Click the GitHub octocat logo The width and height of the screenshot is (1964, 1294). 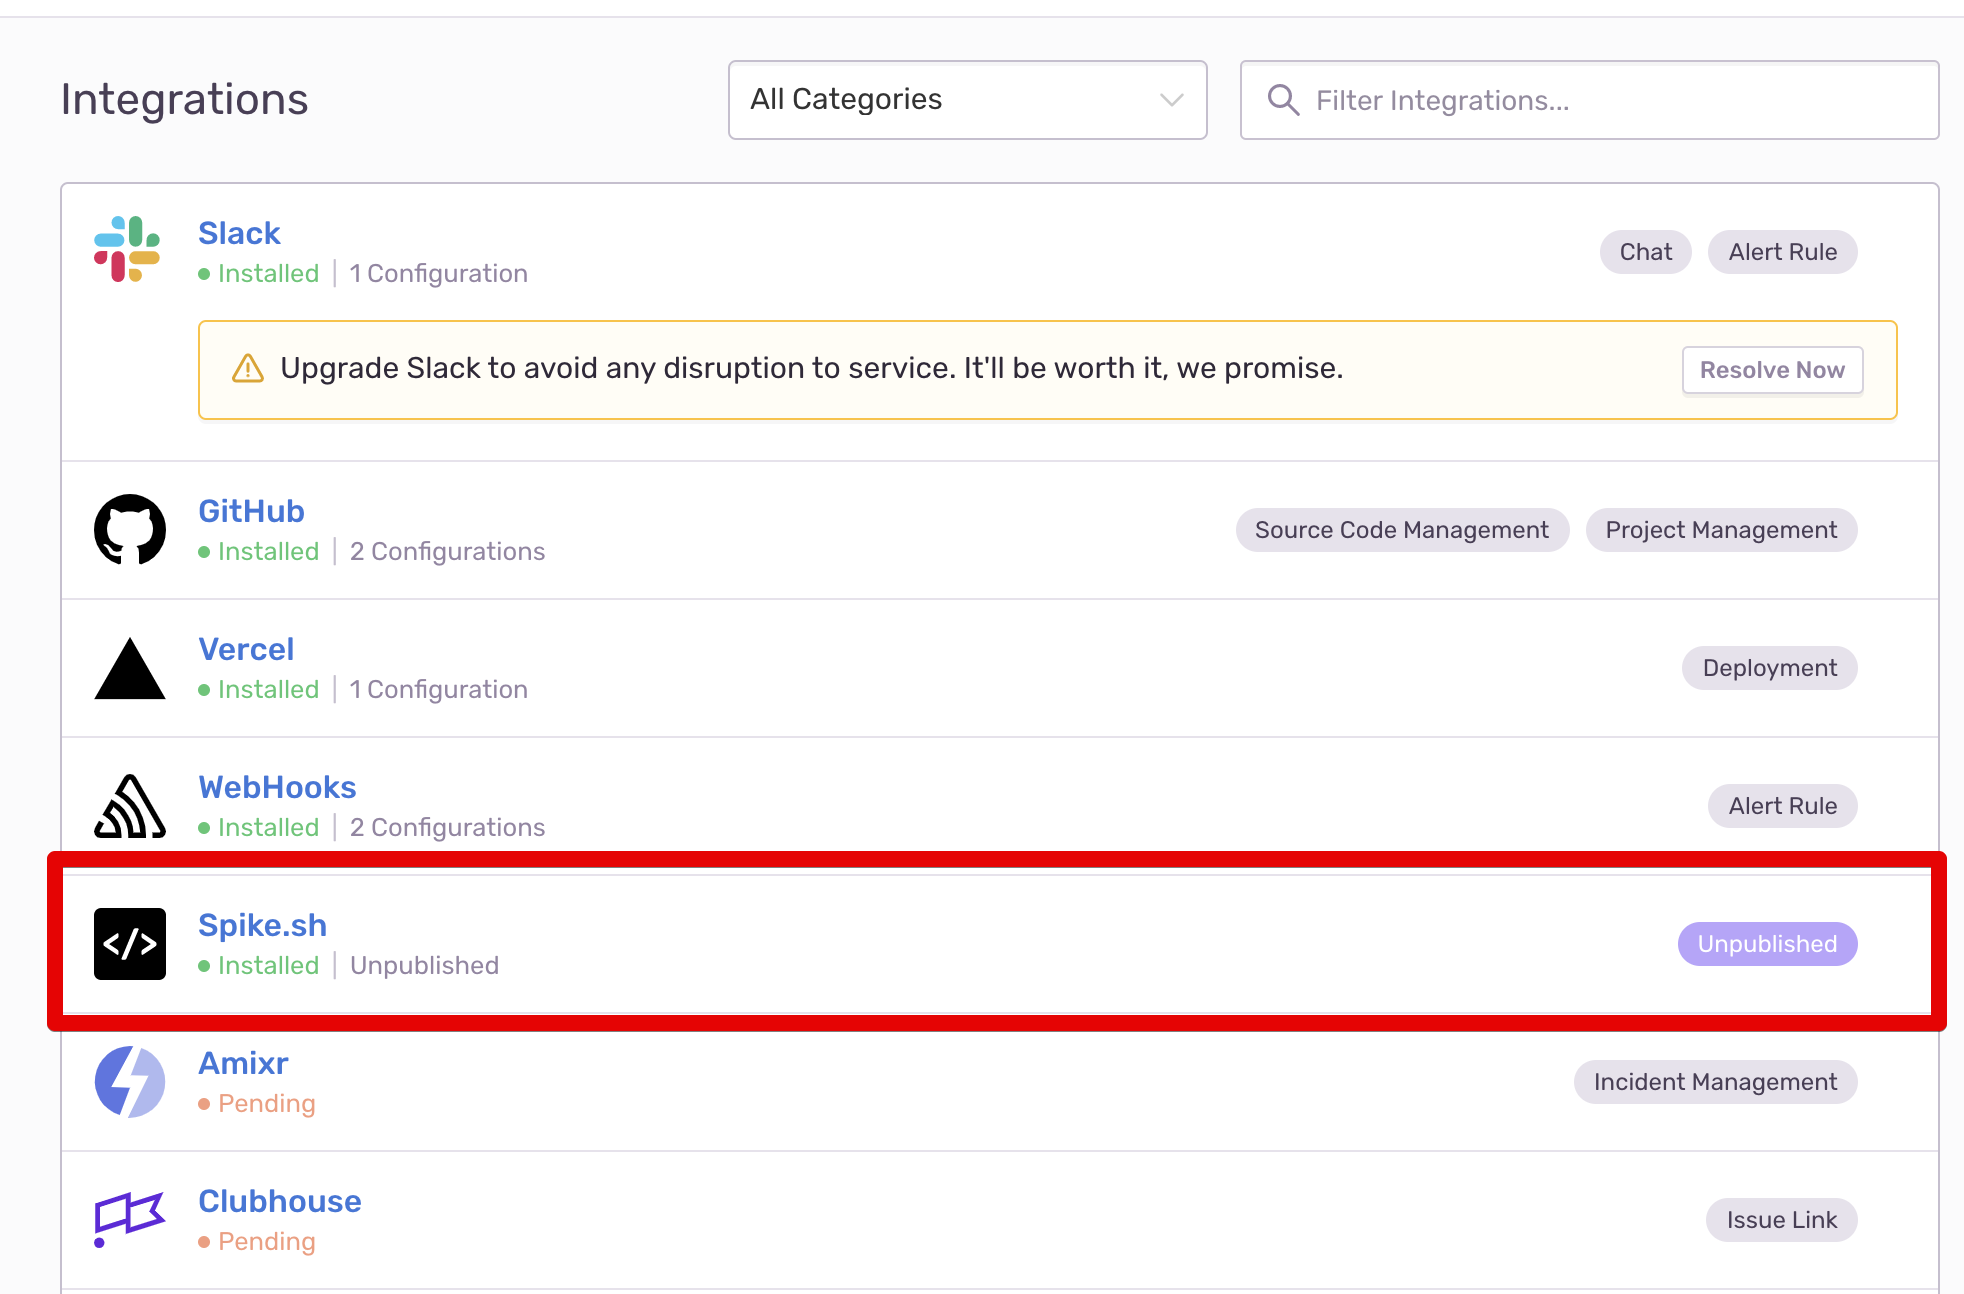point(130,529)
